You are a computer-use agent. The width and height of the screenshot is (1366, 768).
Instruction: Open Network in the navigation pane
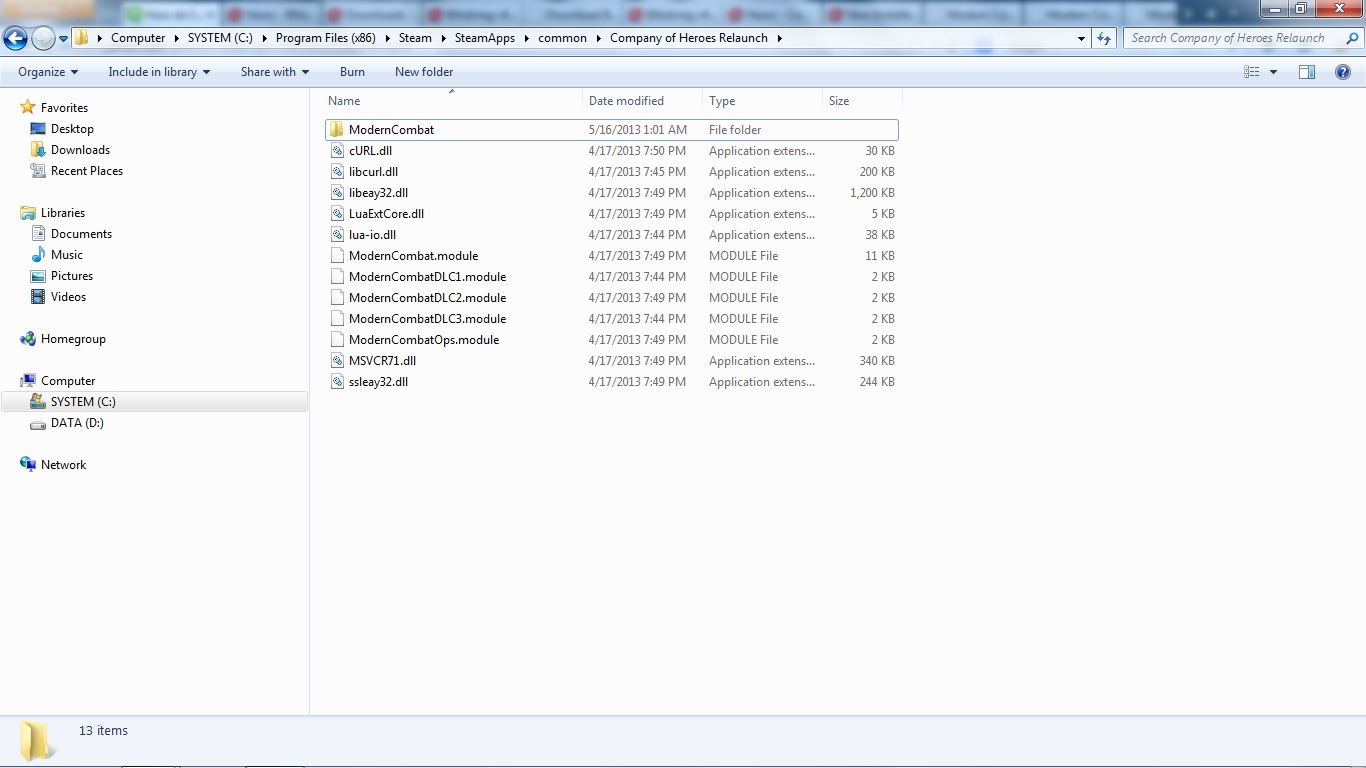click(63, 465)
